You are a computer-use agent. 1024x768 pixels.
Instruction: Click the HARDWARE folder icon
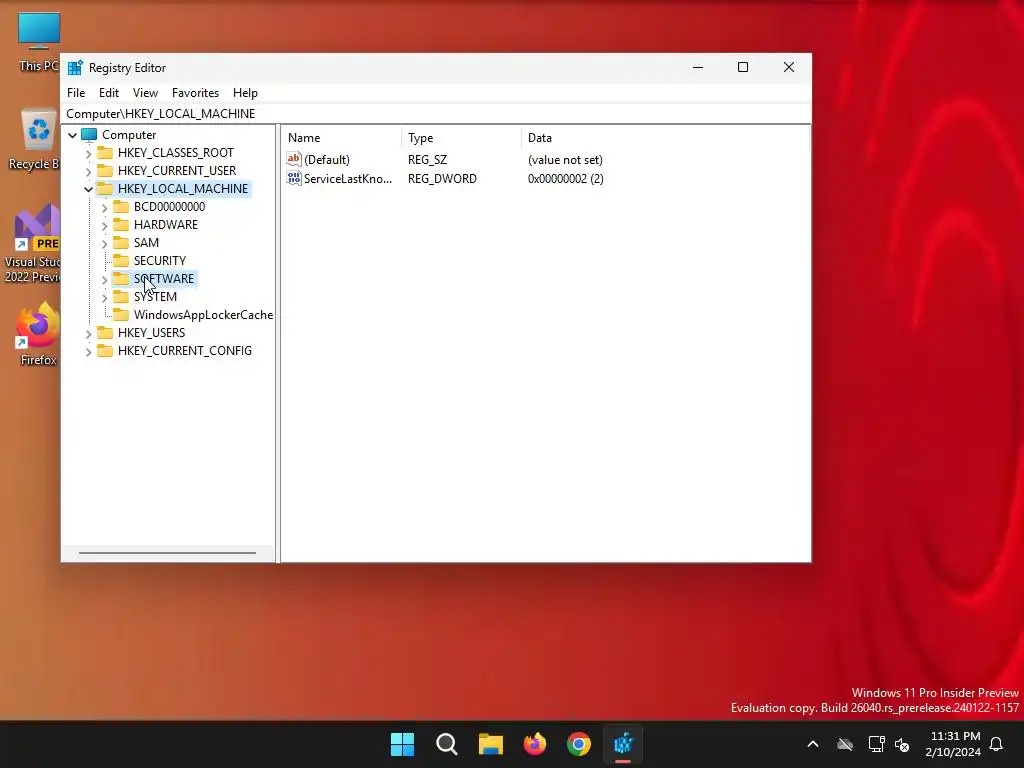[x=121, y=225]
